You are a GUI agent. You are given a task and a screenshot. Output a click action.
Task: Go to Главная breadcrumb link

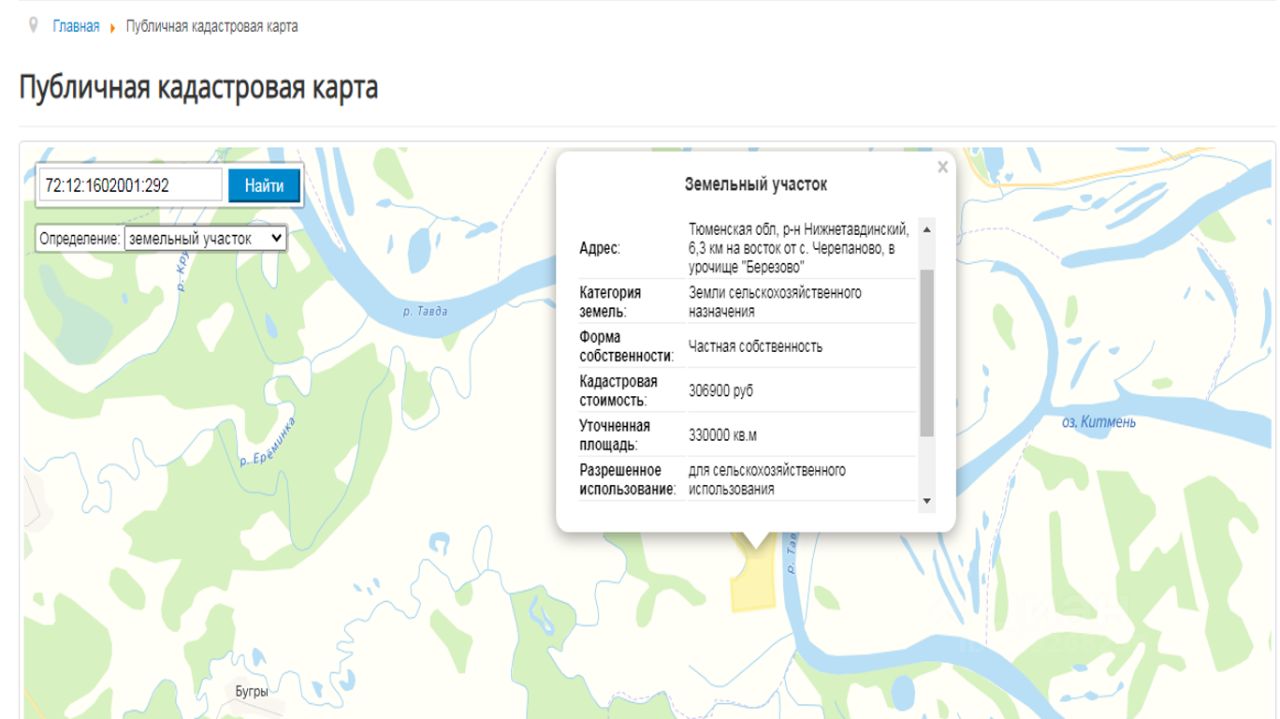pos(76,27)
